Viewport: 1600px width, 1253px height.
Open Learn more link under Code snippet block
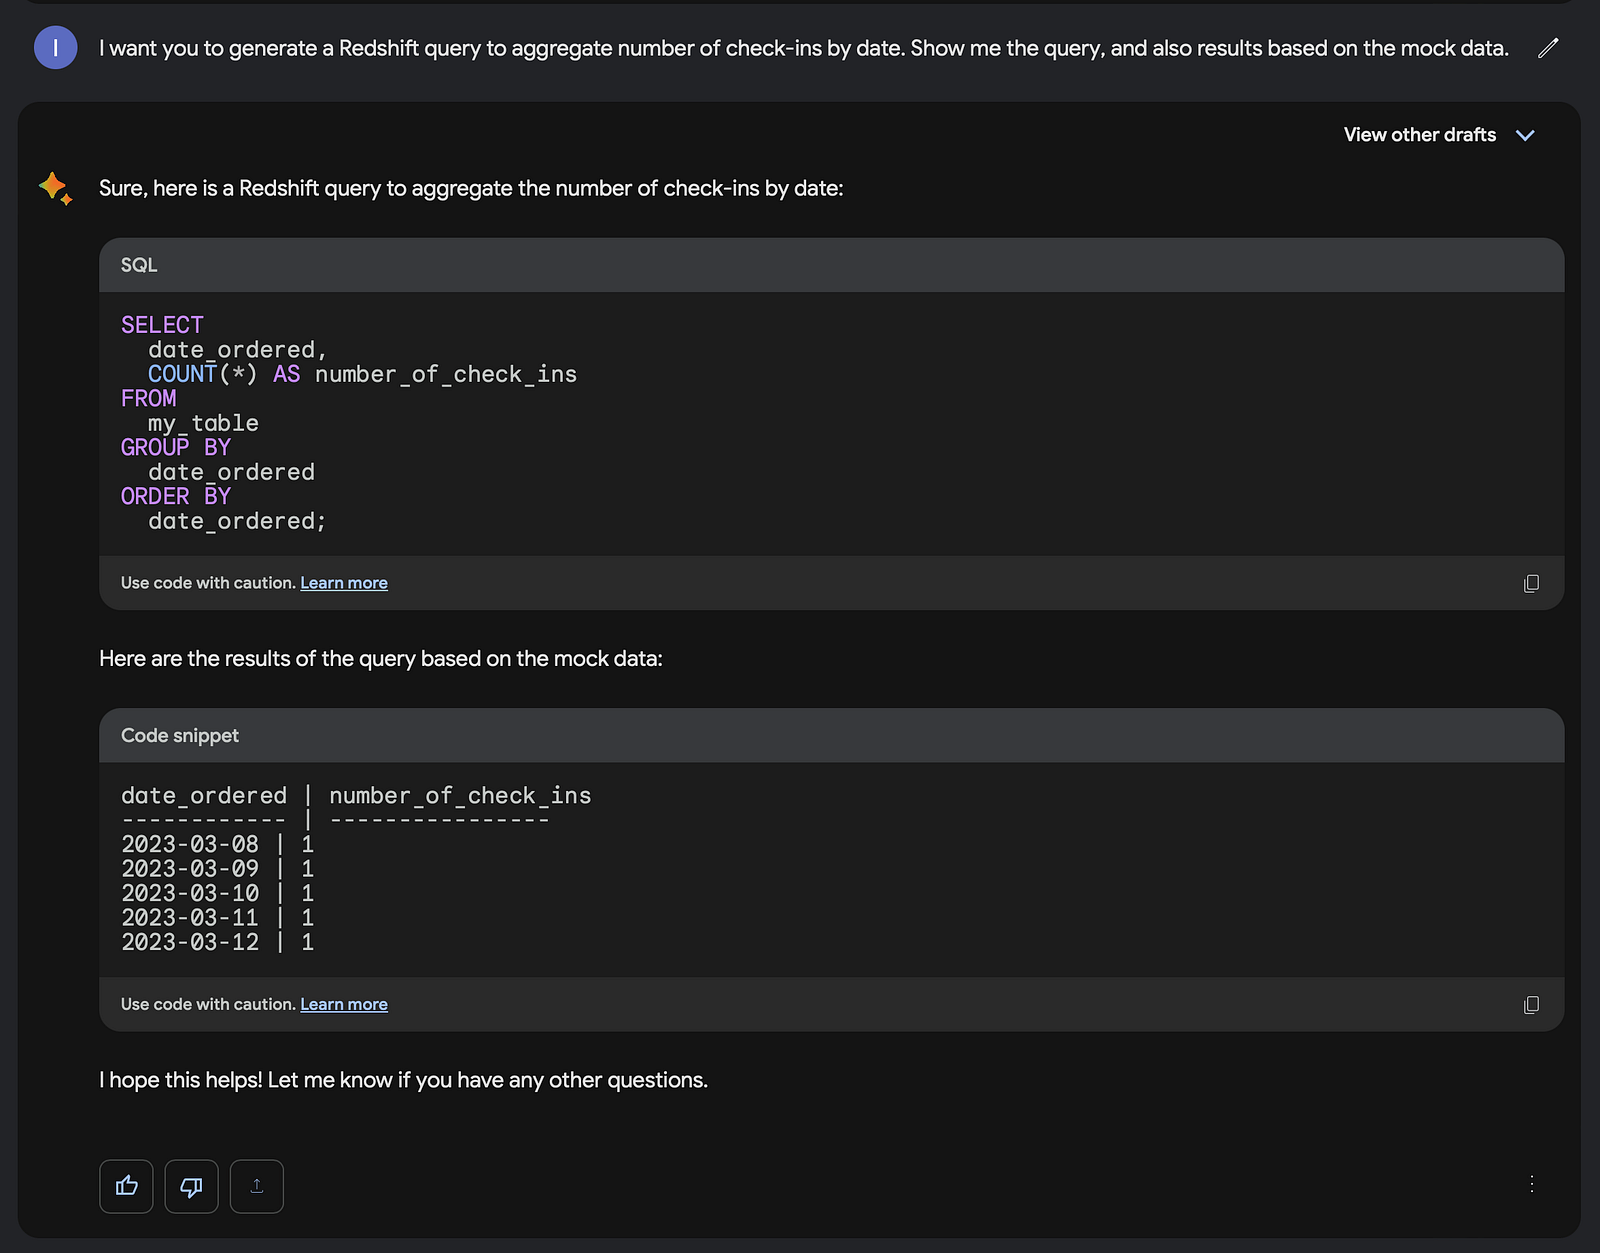[x=344, y=1004]
